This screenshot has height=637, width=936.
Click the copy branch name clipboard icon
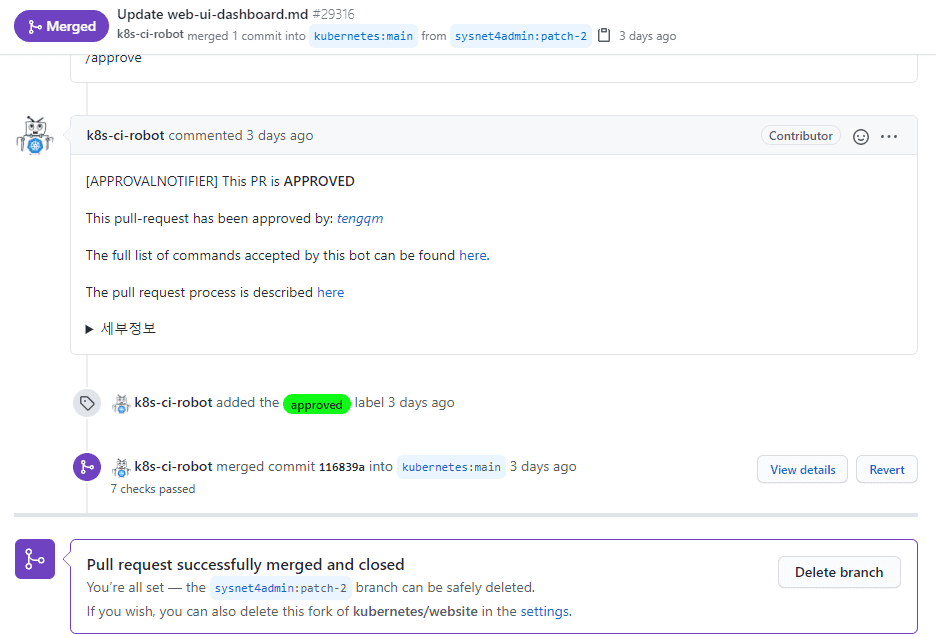pos(604,36)
